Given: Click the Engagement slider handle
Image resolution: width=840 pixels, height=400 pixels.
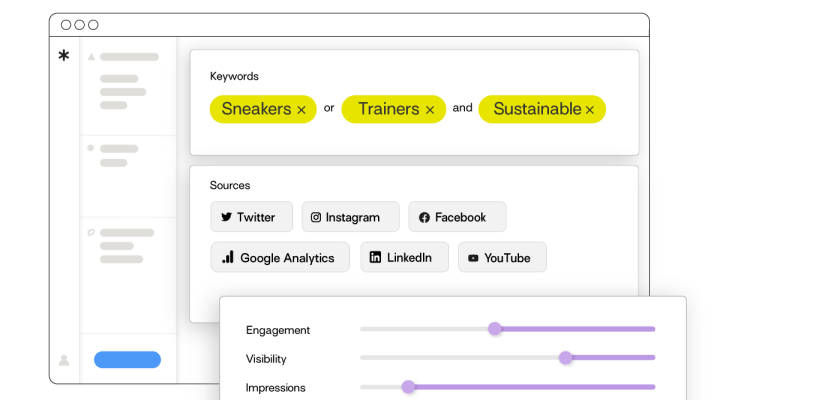Looking at the screenshot, I should (x=494, y=328).
